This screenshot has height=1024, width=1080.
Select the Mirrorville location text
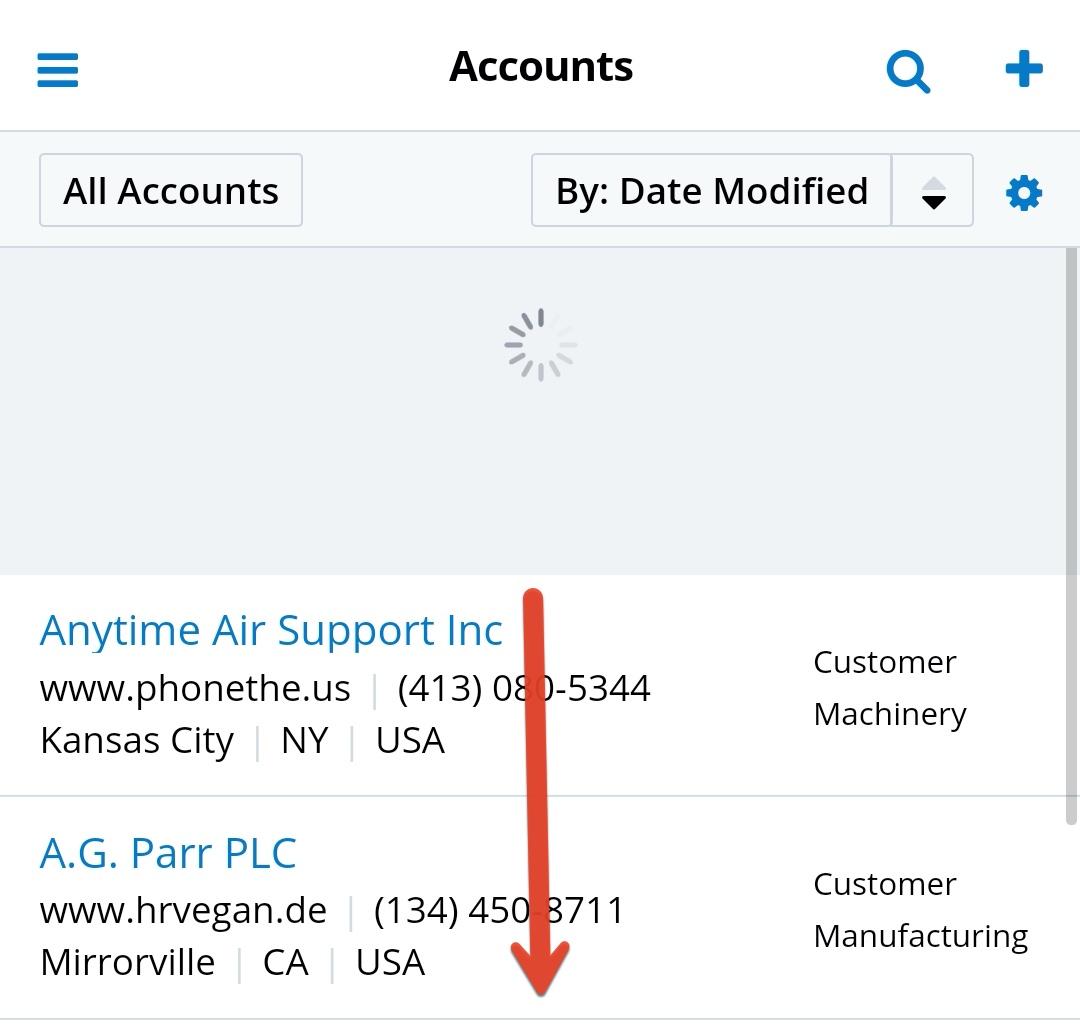[128, 962]
